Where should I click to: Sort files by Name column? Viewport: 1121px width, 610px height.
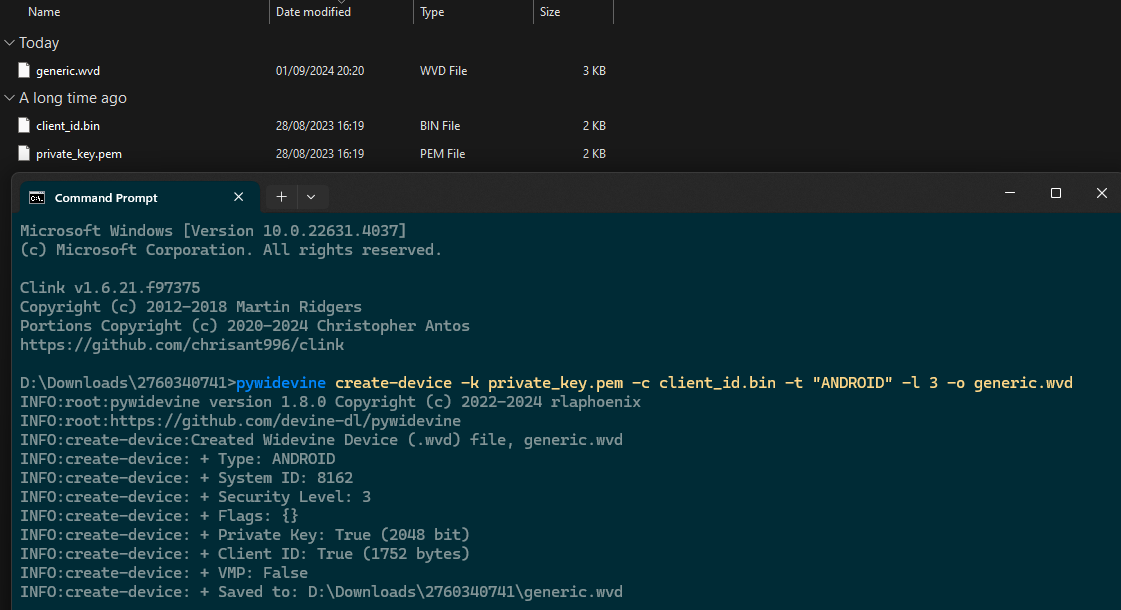point(44,12)
